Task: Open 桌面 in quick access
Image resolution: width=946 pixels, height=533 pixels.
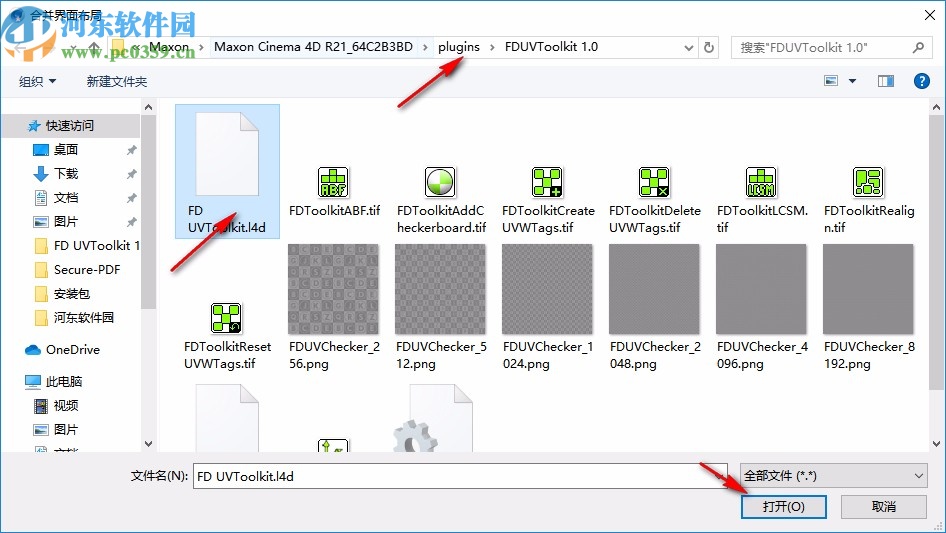Action: [66, 149]
